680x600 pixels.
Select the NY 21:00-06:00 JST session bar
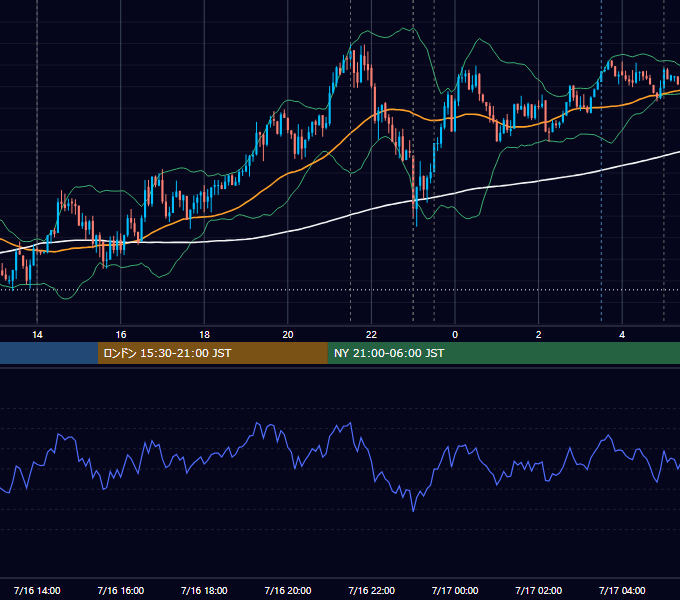tap(503, 353)
